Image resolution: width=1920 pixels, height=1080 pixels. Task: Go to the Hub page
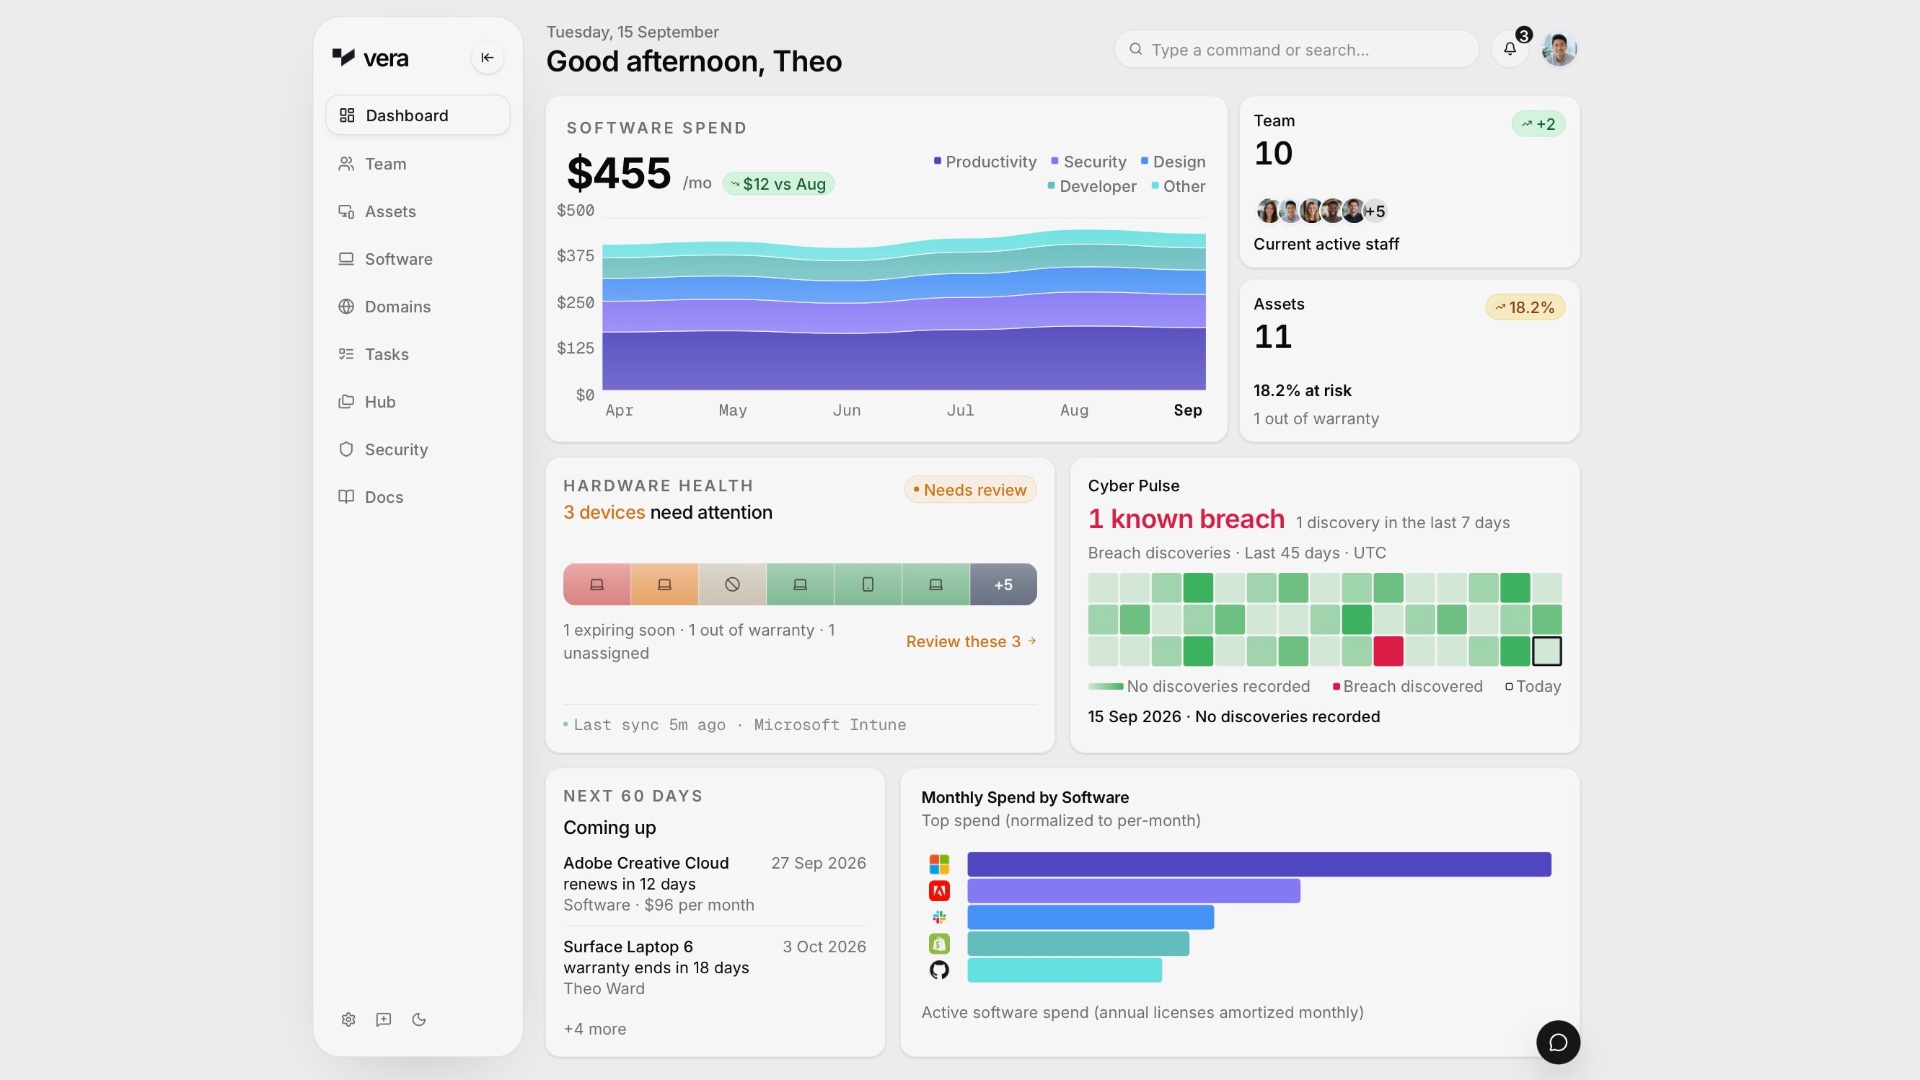tap(418, 402)
